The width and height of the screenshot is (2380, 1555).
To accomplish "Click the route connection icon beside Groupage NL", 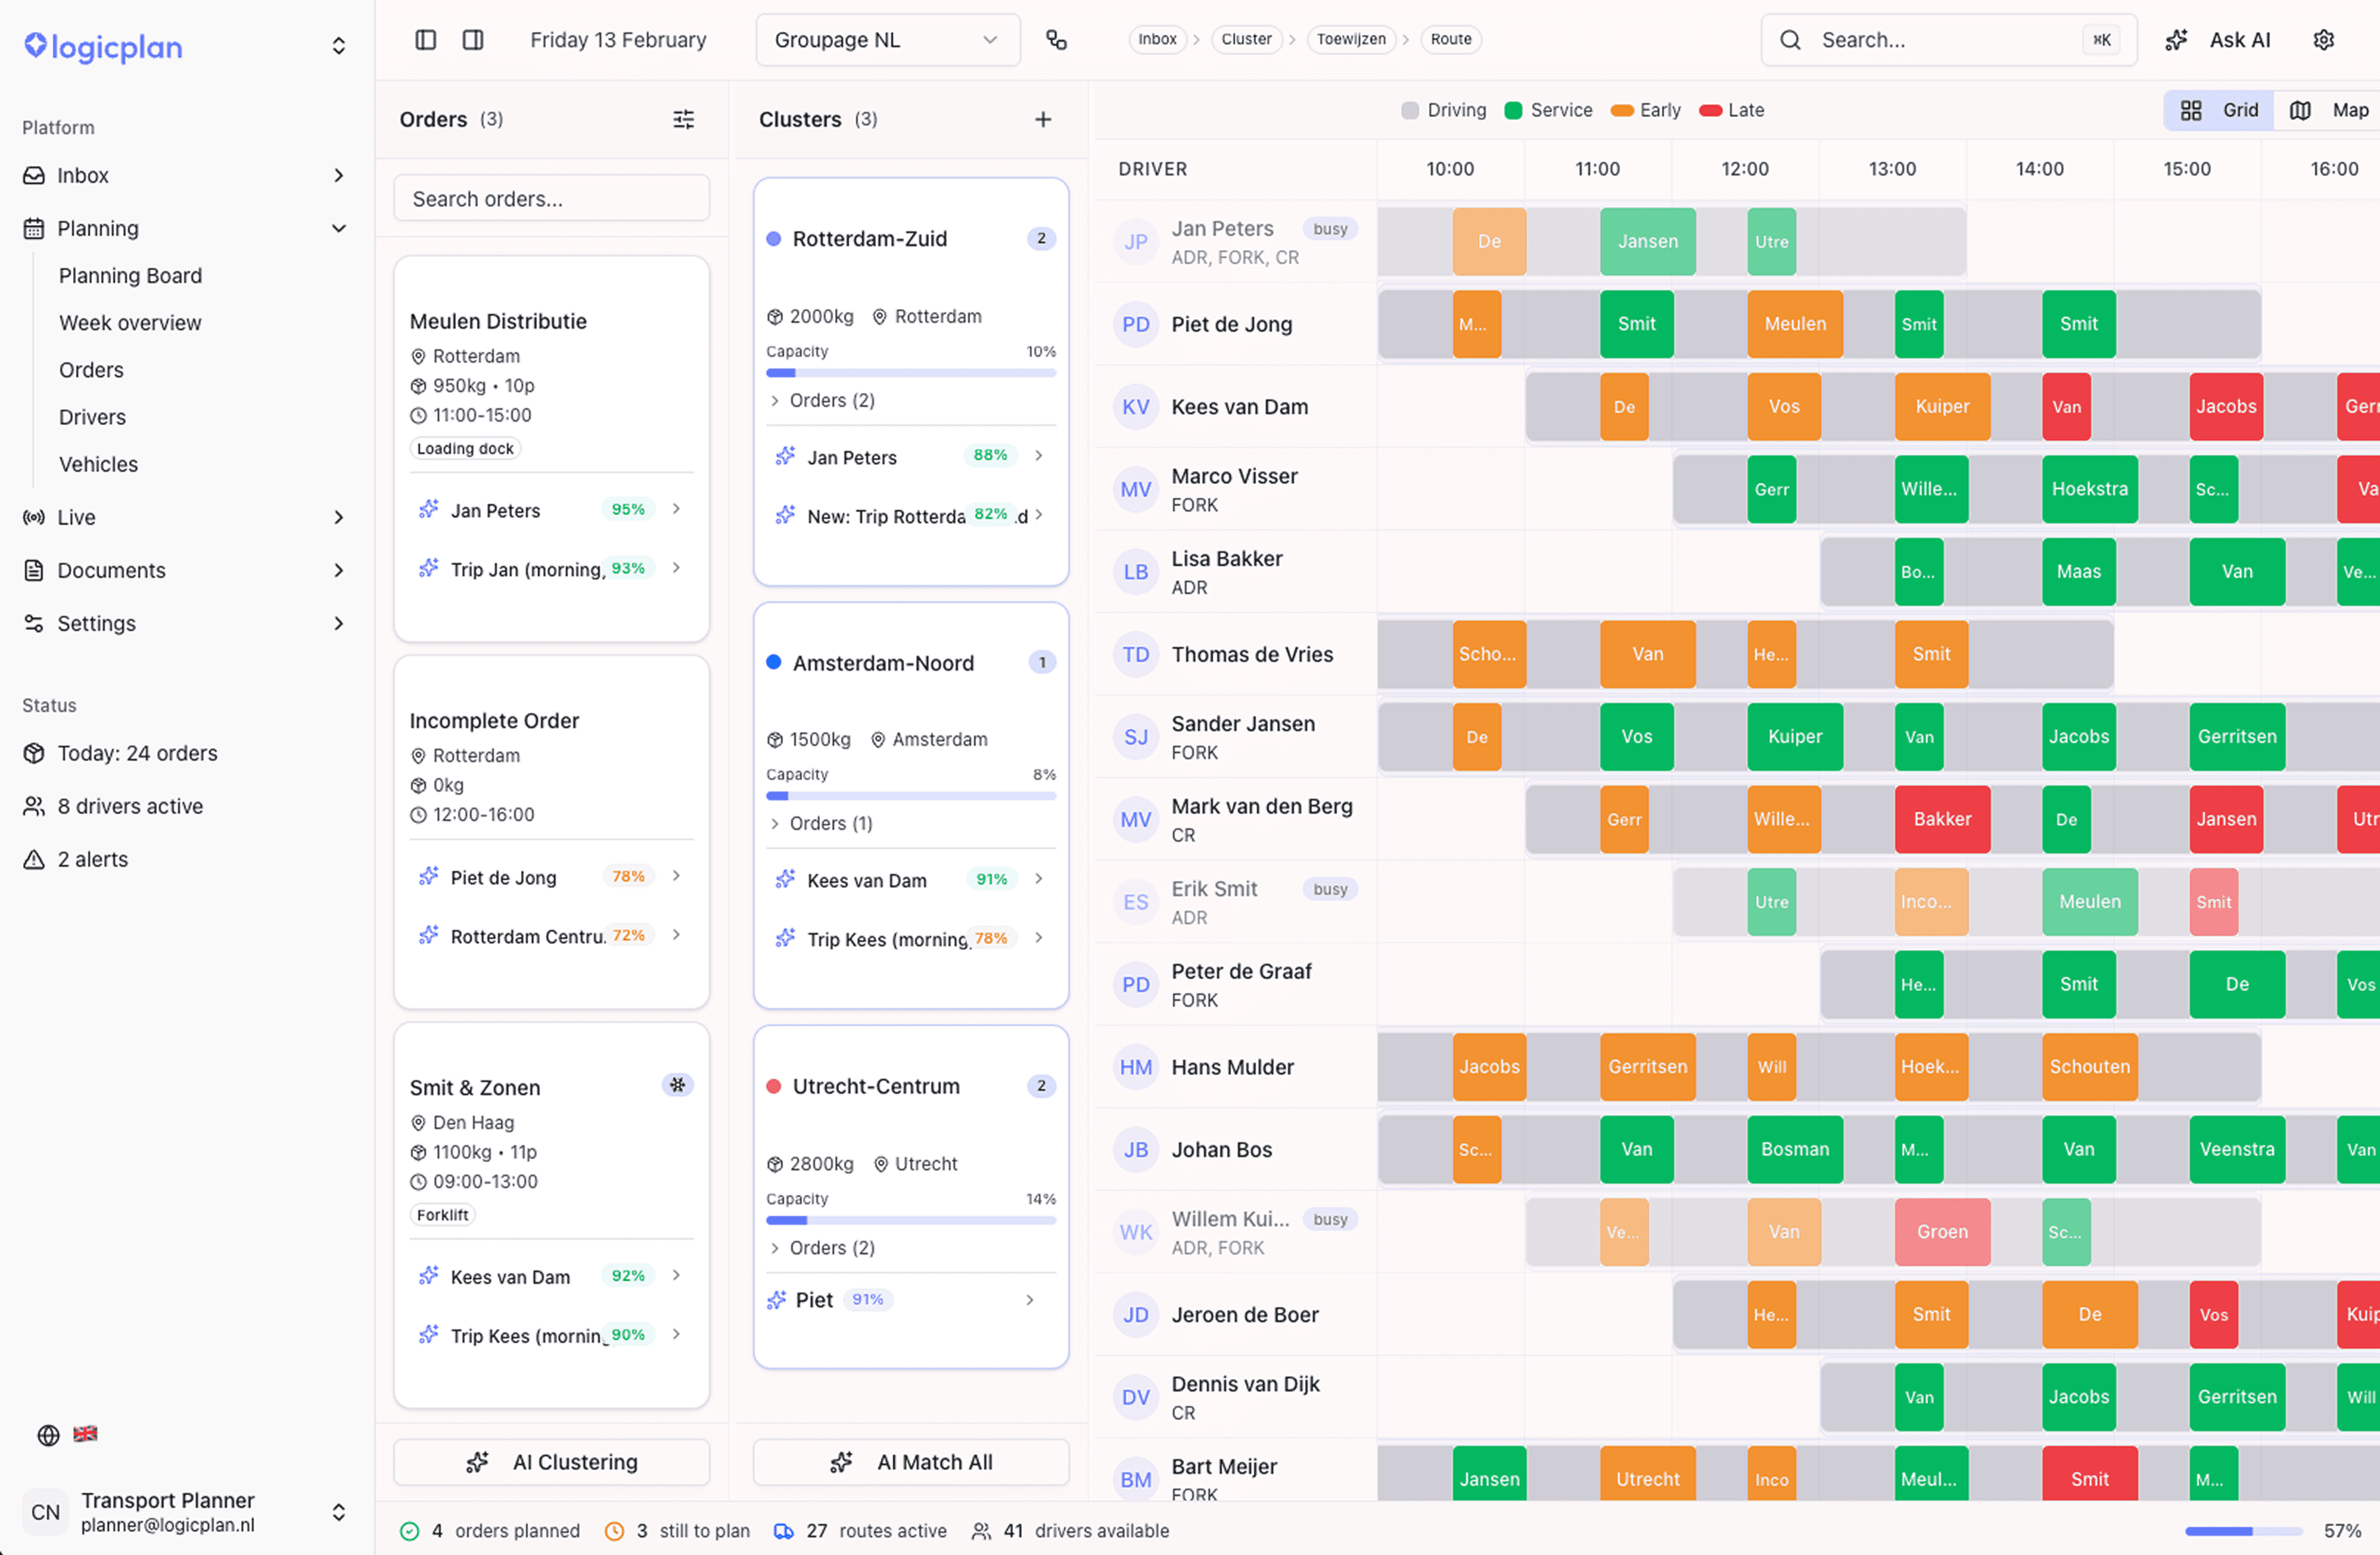I will pos(1056,40).
